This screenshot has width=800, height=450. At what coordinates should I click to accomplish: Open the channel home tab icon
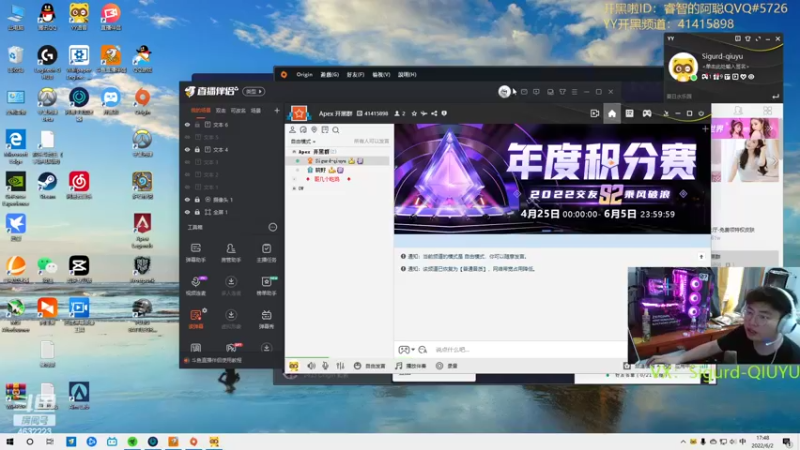point(612,113)
